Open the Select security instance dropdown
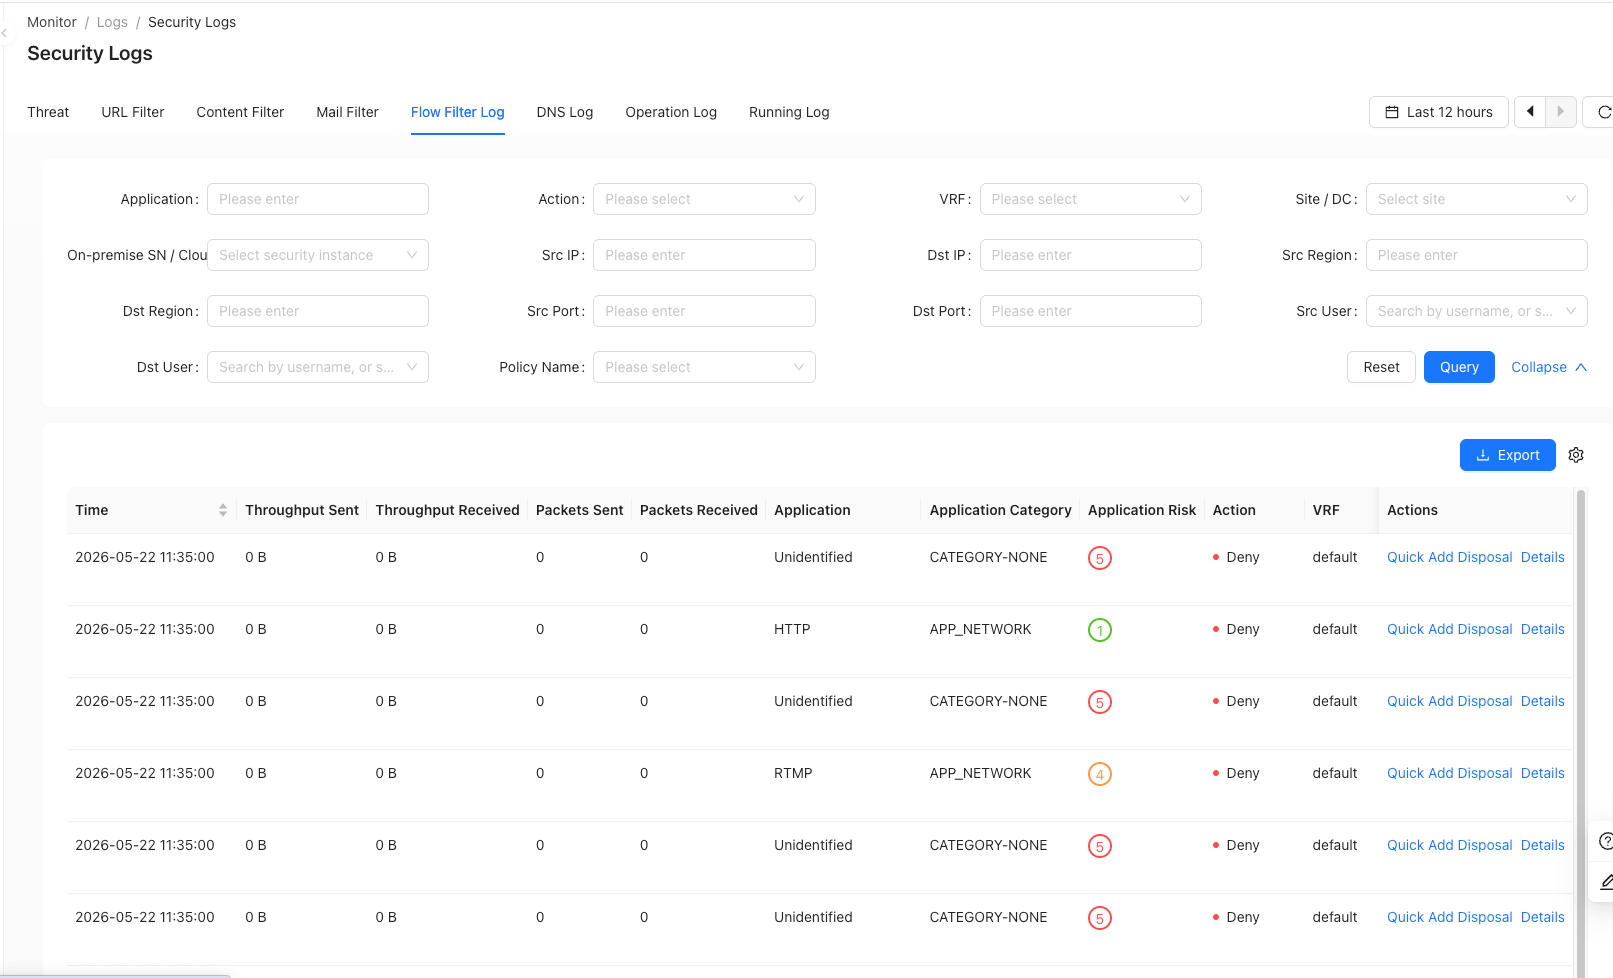Viewport: 1613px width, 978px height. coord(318,255)
